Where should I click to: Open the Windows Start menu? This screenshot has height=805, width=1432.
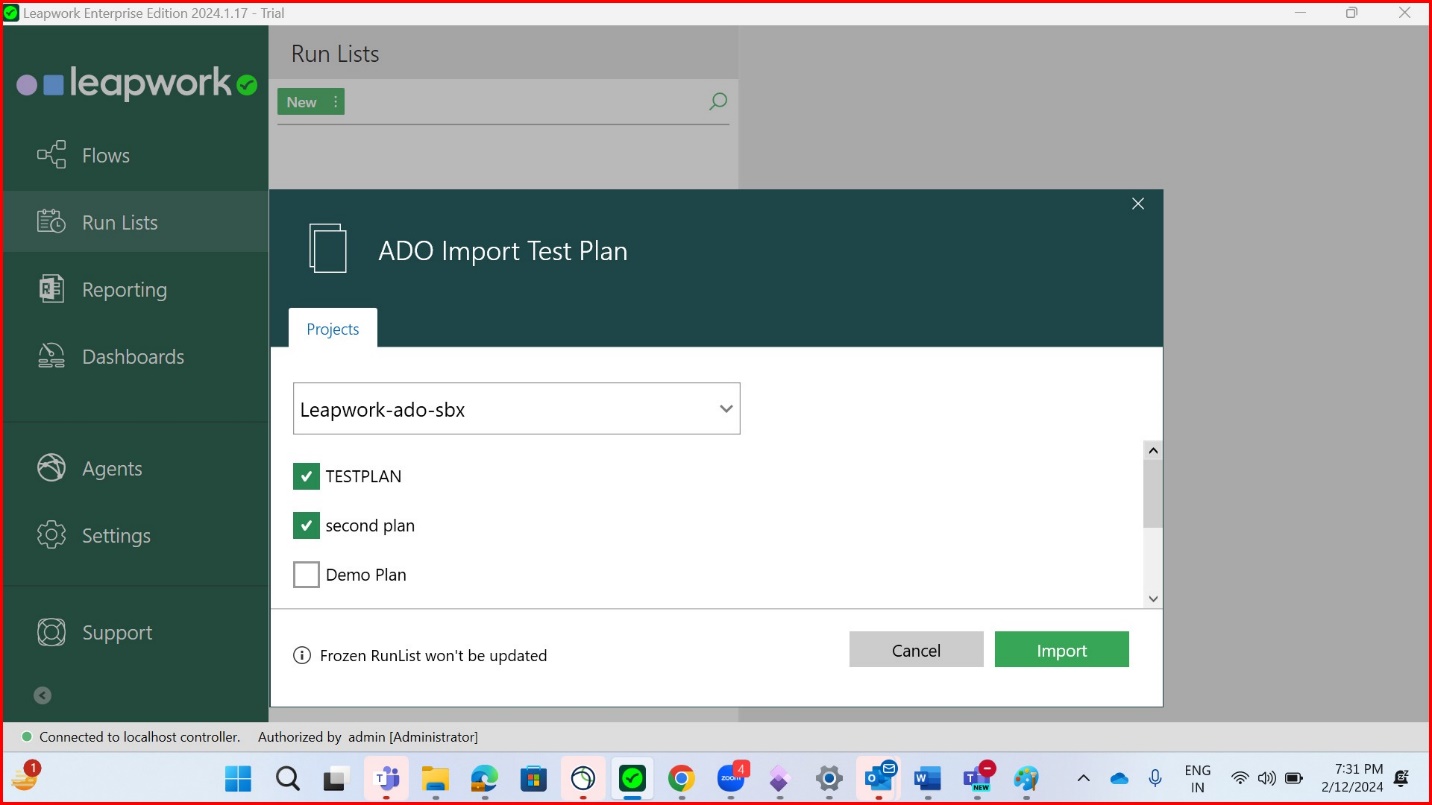click(237, 778)
